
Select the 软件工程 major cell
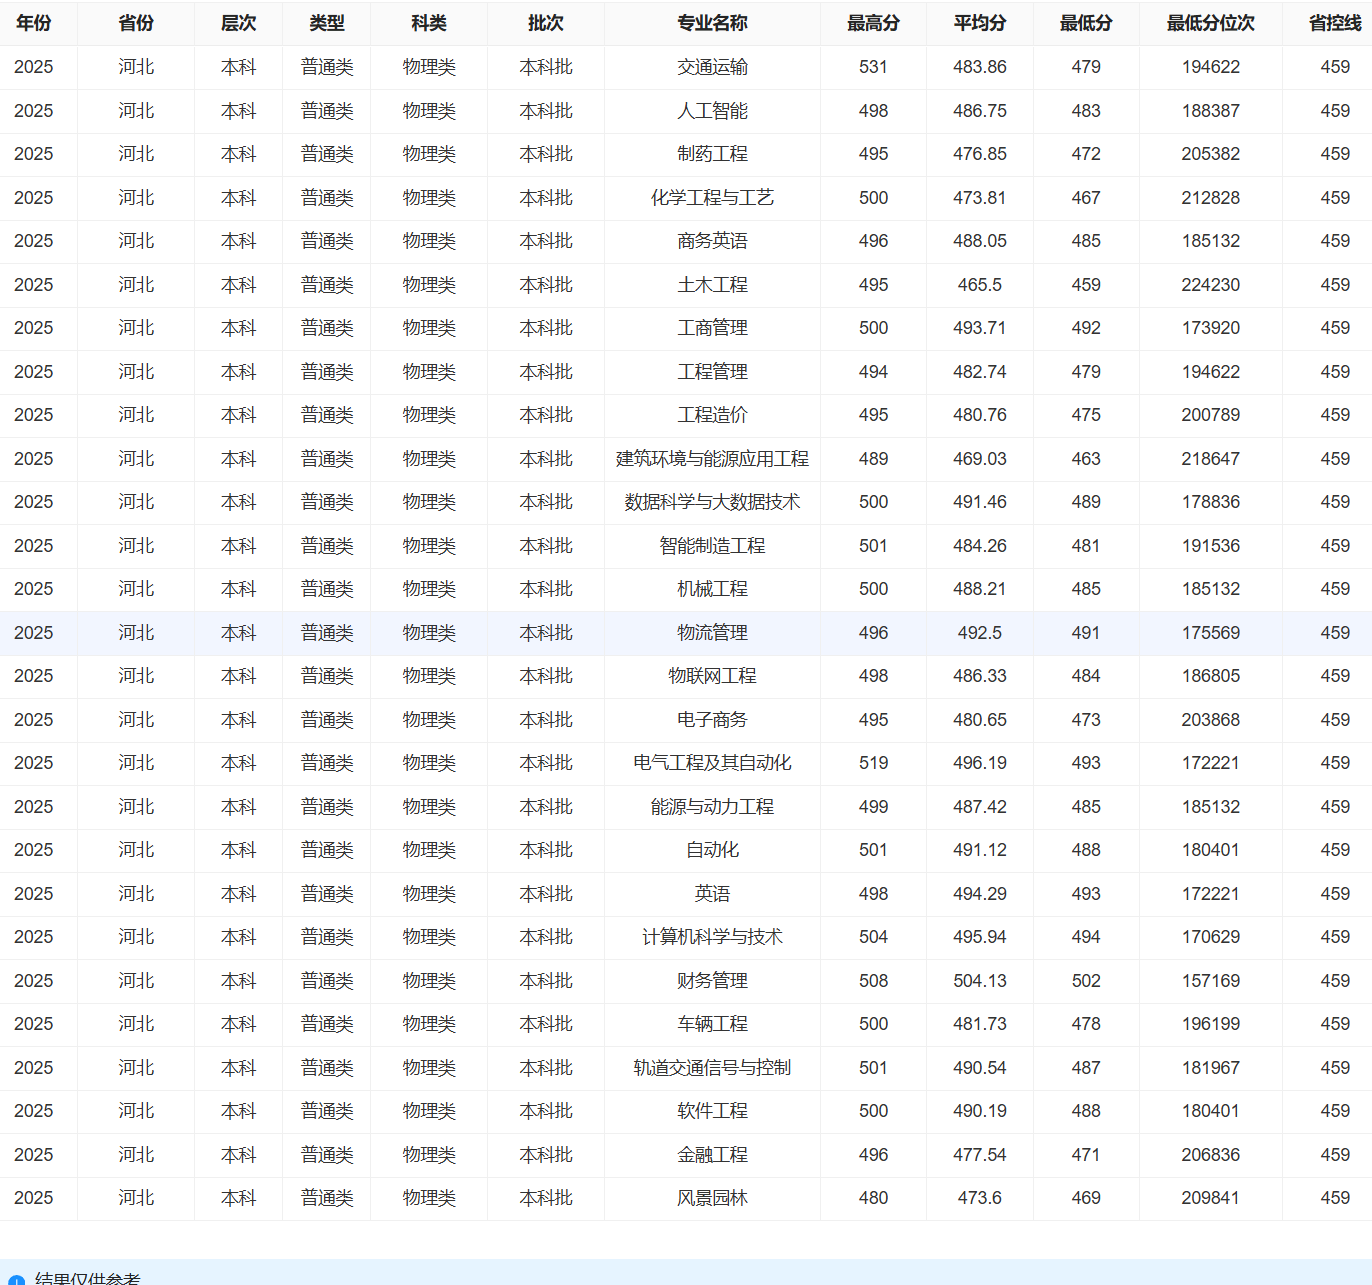(712, 1111)
